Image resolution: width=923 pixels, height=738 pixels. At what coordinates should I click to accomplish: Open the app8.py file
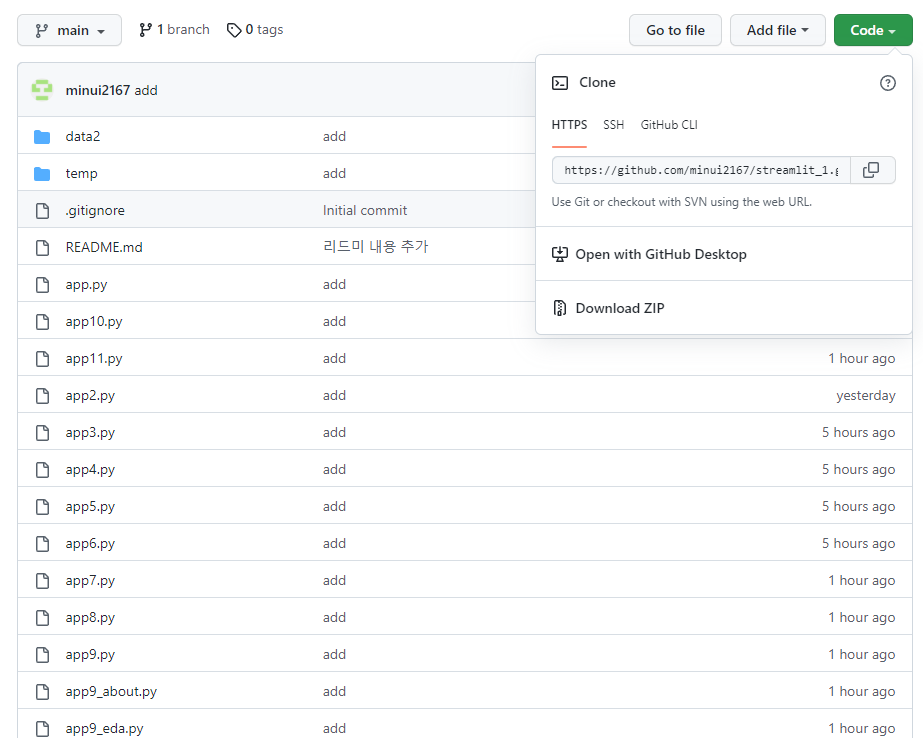coord(90,618)
